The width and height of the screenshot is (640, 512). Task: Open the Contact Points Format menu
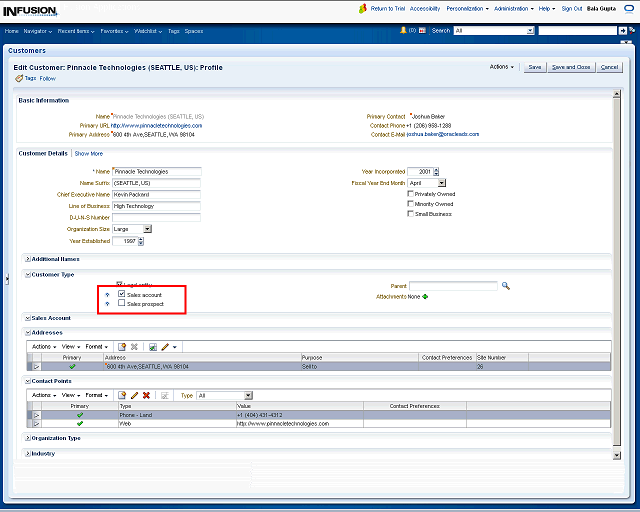pos(96,395)
